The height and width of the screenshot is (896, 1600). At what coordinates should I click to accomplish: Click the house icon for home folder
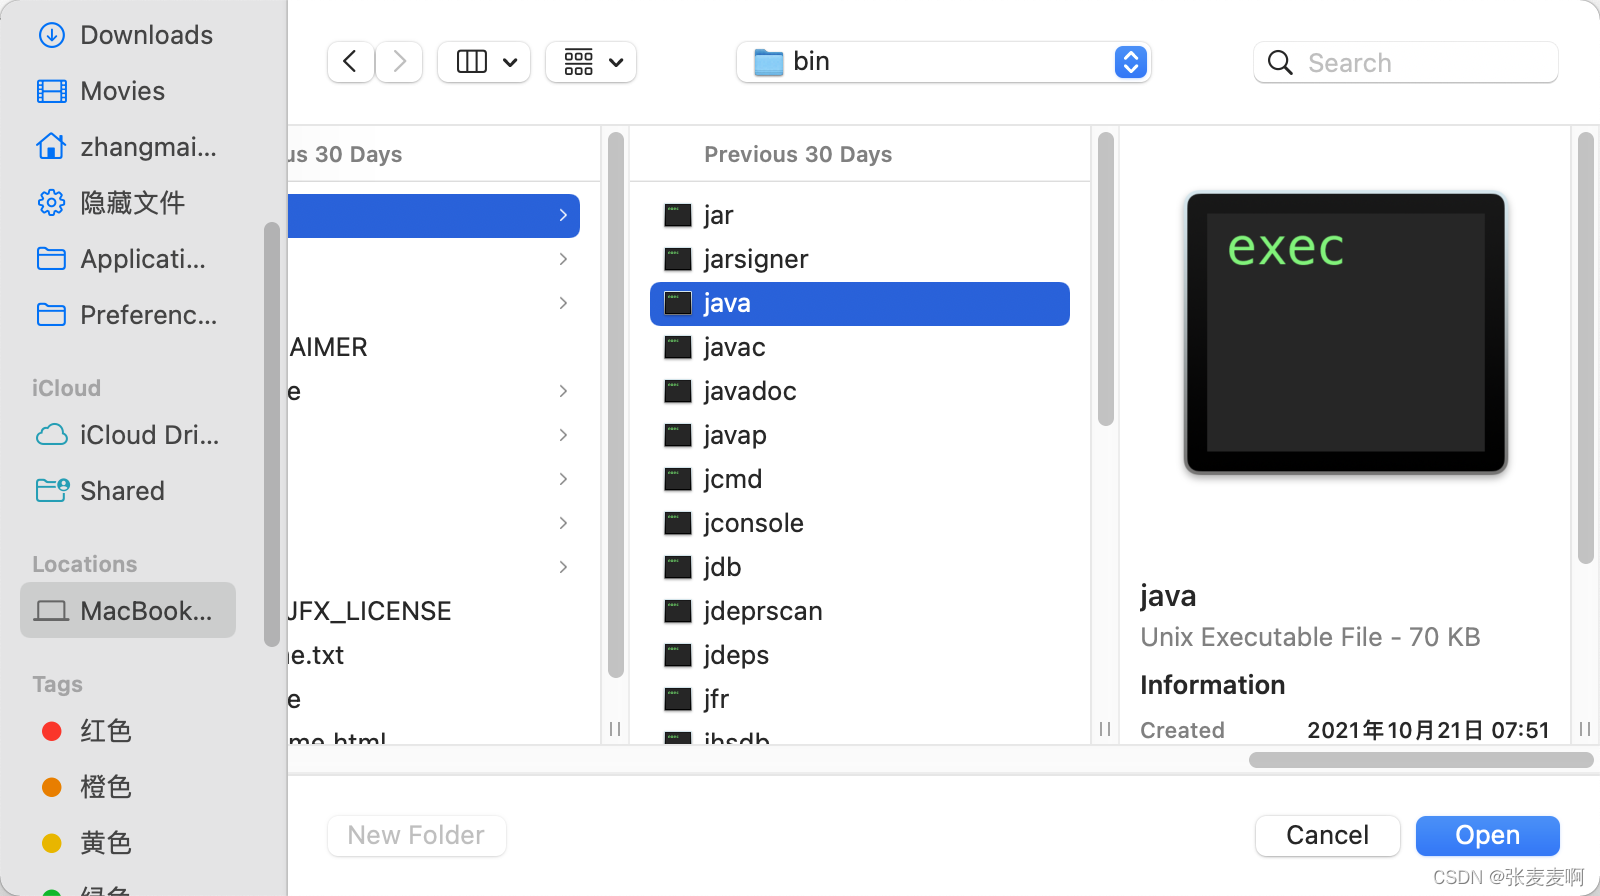[x=52, y=146]
